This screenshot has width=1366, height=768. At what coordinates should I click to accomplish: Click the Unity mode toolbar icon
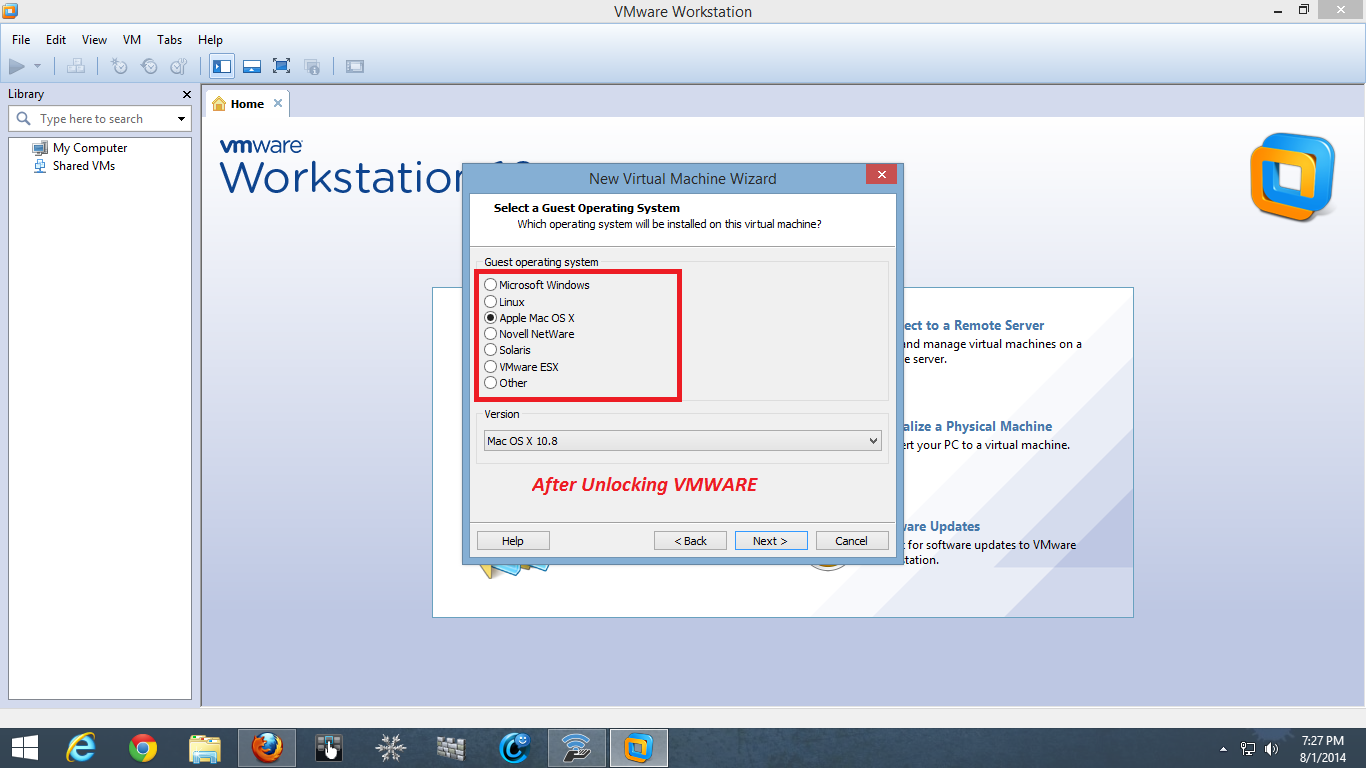pyautogui.click(x=312, y=66)
